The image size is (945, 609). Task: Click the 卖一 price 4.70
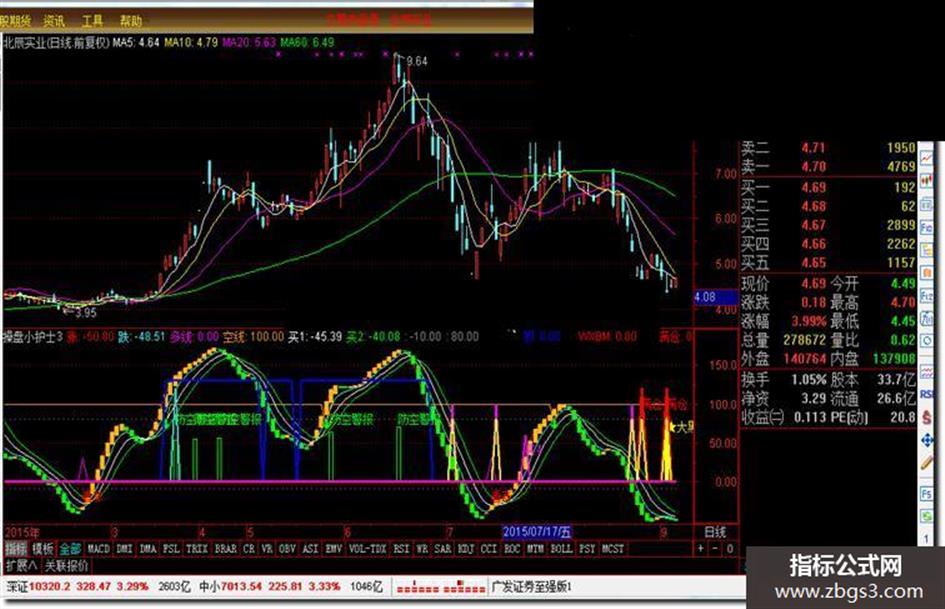(x=814, y=166)
